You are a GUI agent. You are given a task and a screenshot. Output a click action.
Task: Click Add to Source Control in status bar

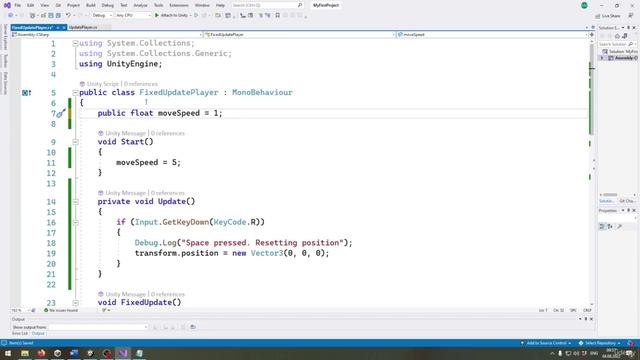[546, 343]
